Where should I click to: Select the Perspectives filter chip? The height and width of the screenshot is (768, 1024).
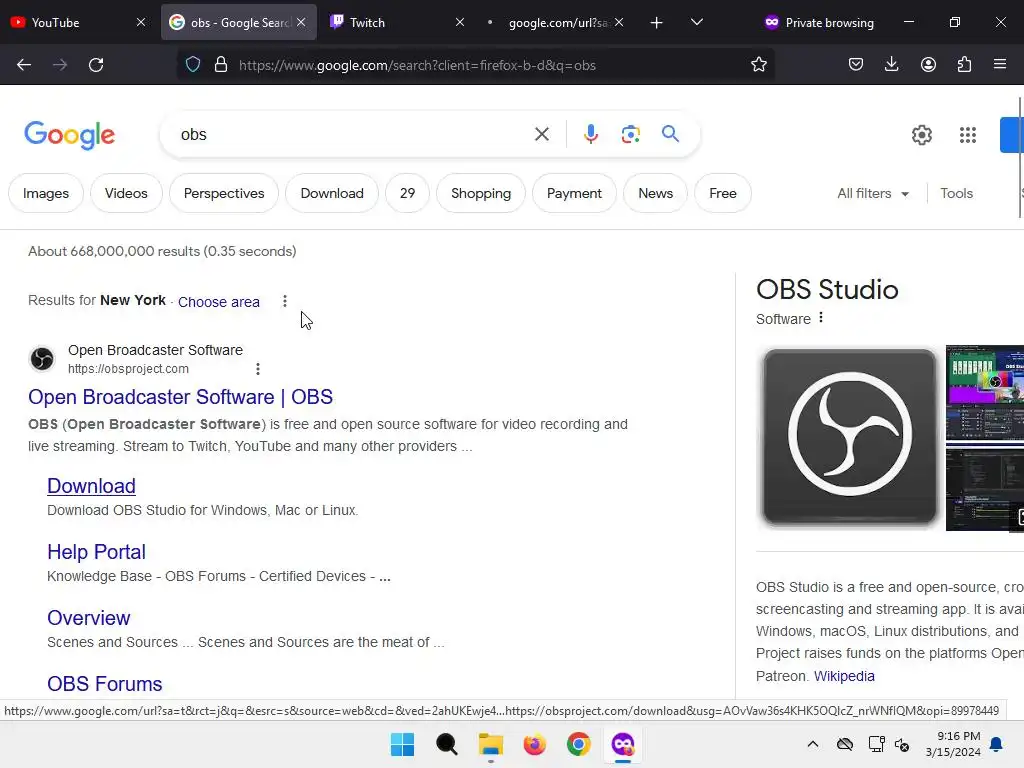tap(224, 193)
